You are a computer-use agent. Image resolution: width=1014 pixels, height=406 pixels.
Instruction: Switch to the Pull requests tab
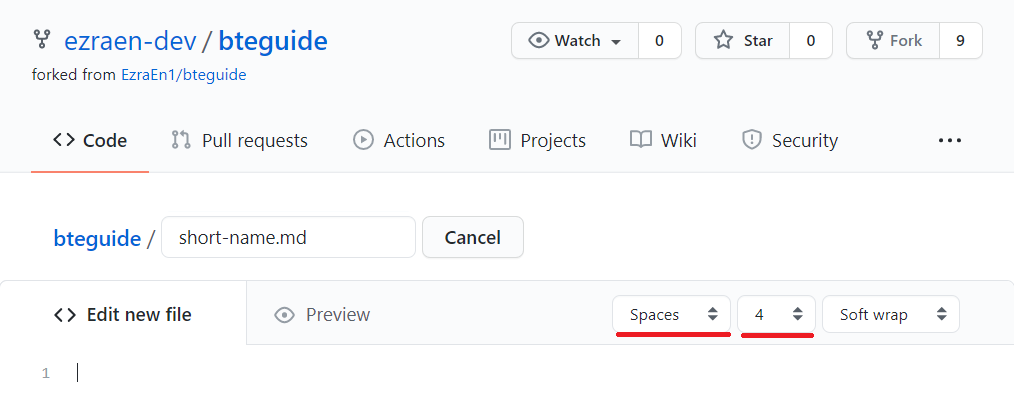(239, 140)
